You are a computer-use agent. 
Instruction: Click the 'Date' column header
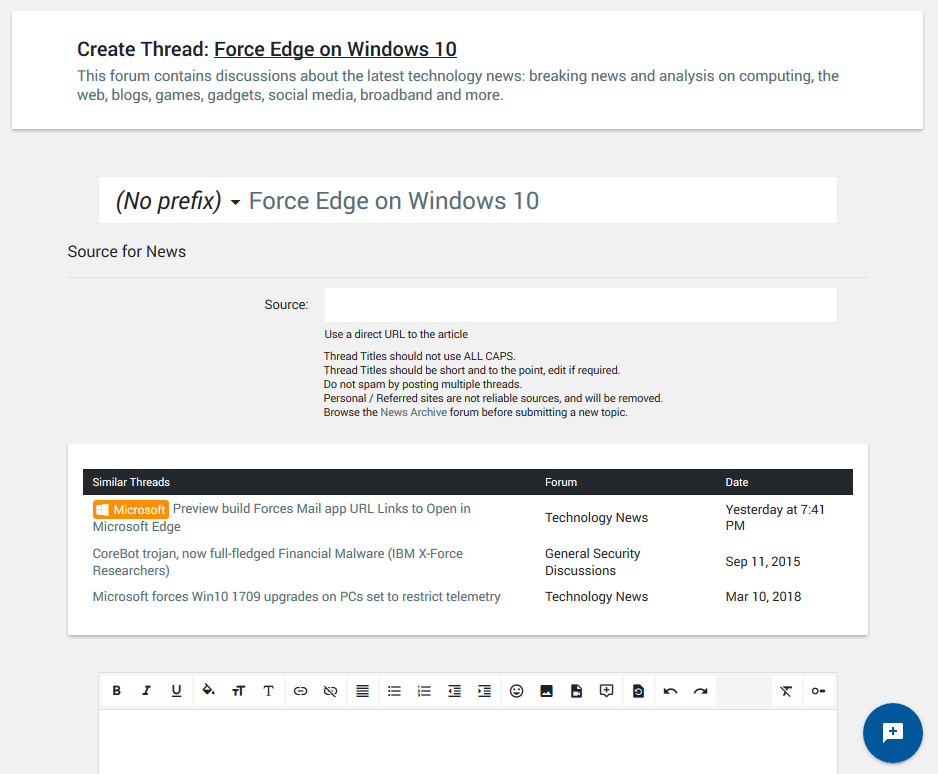pyautogui.click(x=737, y=482)
